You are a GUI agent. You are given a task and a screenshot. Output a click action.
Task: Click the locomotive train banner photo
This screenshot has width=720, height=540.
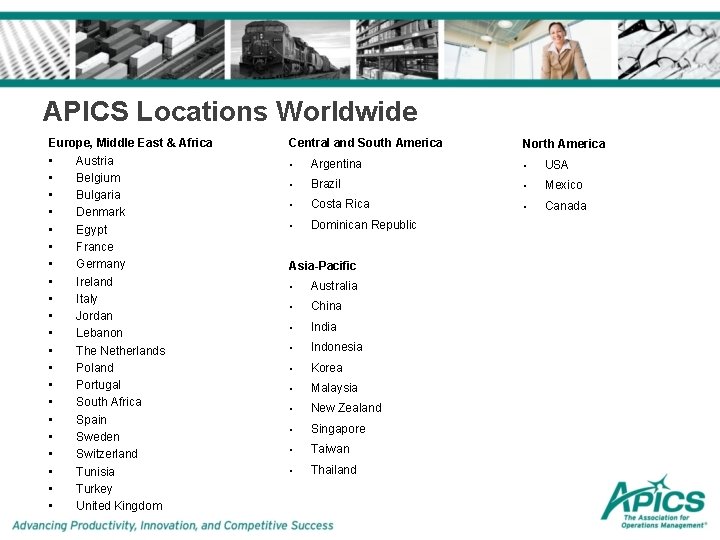pos(290,50)
